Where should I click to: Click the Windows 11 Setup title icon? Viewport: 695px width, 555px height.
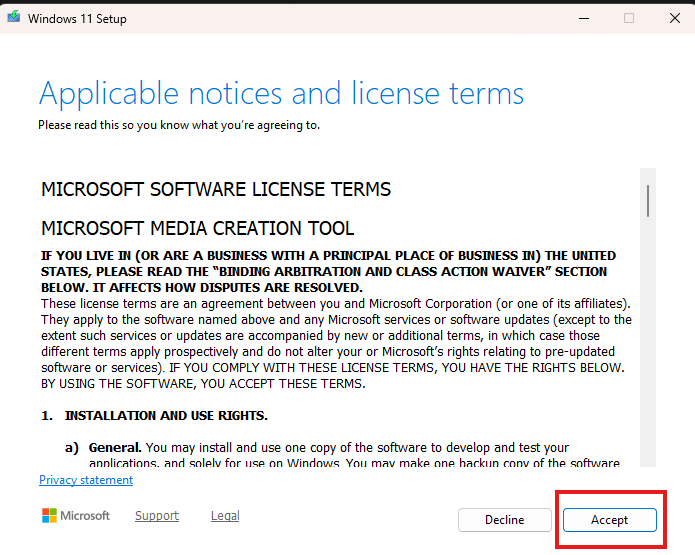(14, 17)
